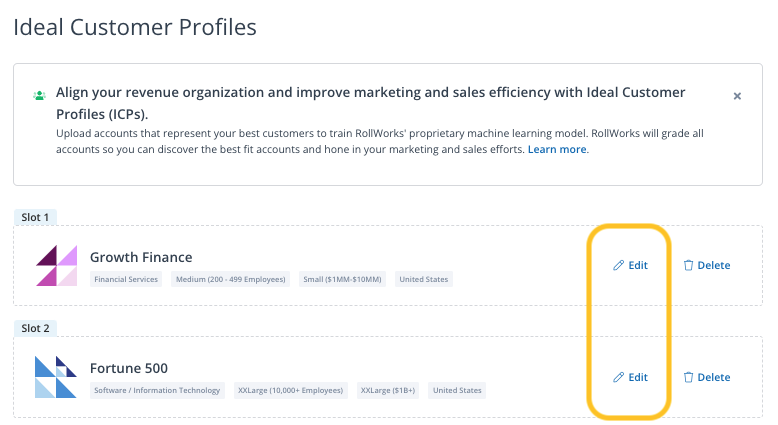The height and width of the screenshot is (425, 778).
Task: Click the Growth Finance purple triangle logo
Action: pos(56,265)
